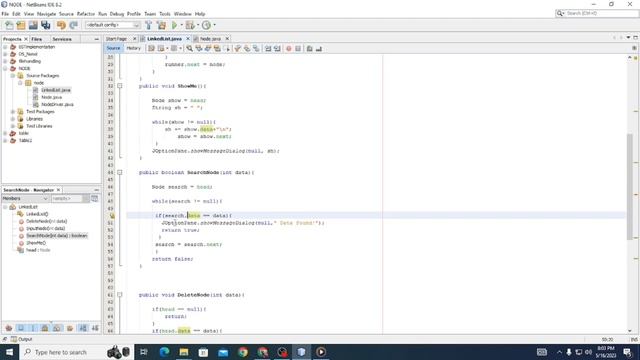Toggle Show Non-Public Members in Navigator
Viewport: 640px width, 360px height.
point(45,328)
